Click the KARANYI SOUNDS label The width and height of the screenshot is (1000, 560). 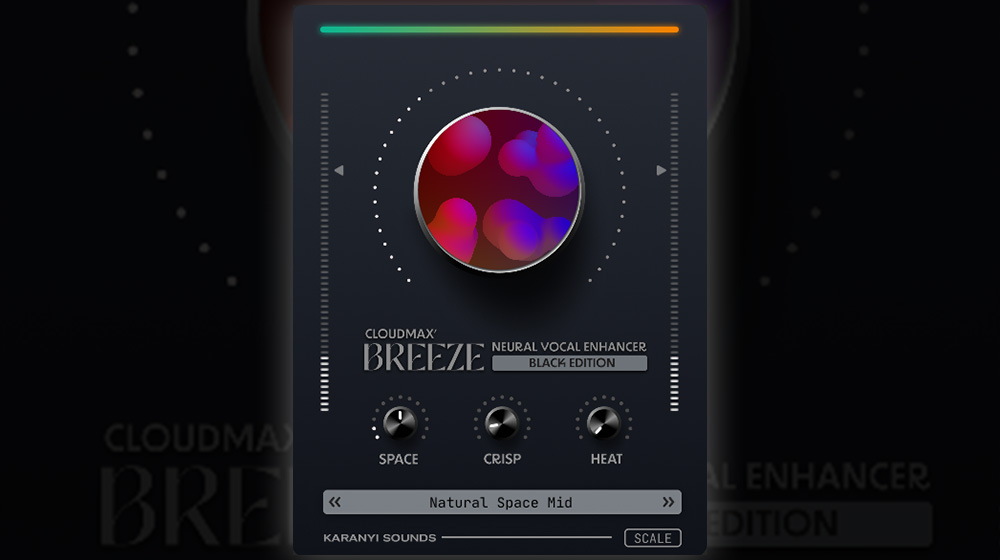click(379, 538)
